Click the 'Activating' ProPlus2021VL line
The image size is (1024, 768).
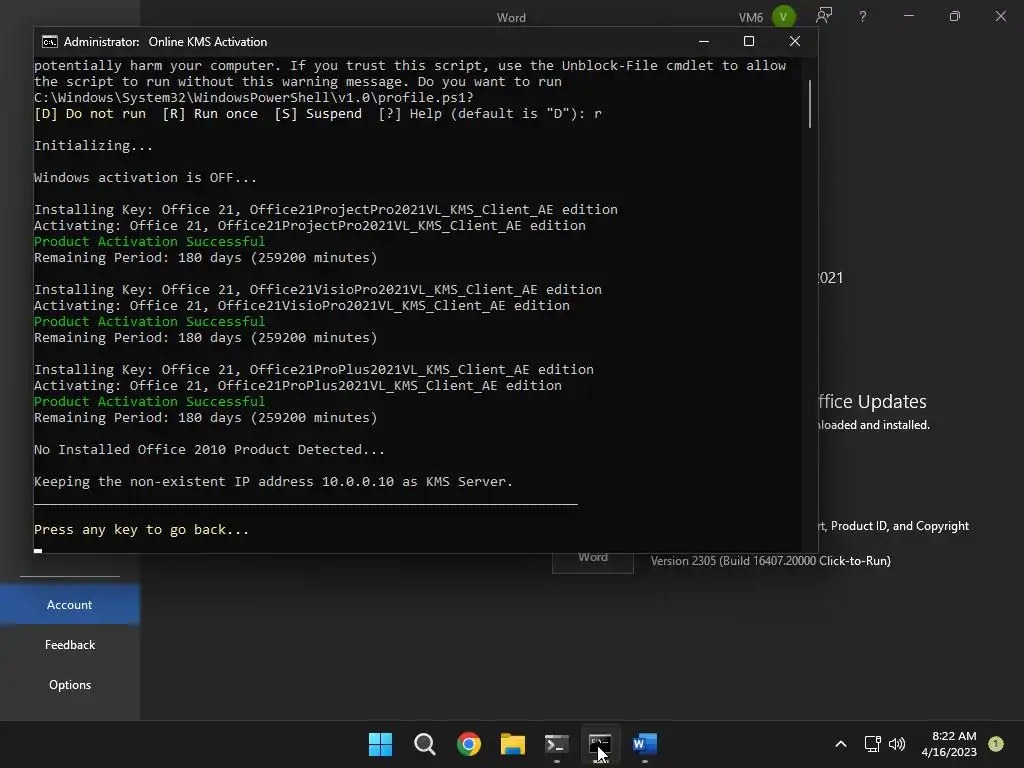coord(298,385)
